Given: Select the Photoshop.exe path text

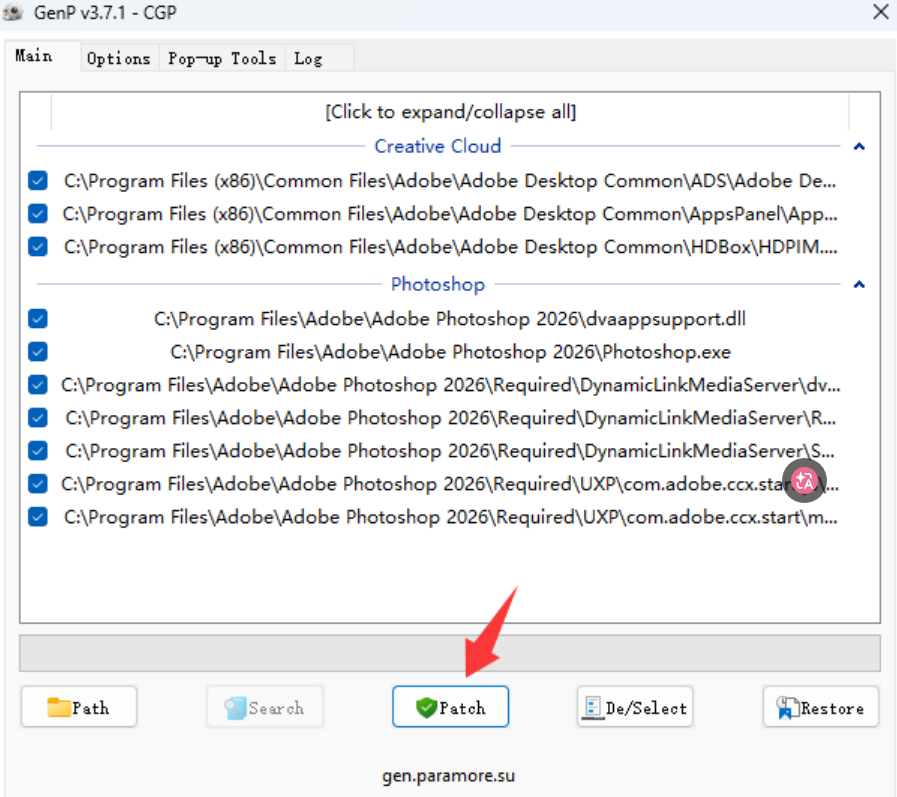Looking at the screenshot, I should coord(450,352).
